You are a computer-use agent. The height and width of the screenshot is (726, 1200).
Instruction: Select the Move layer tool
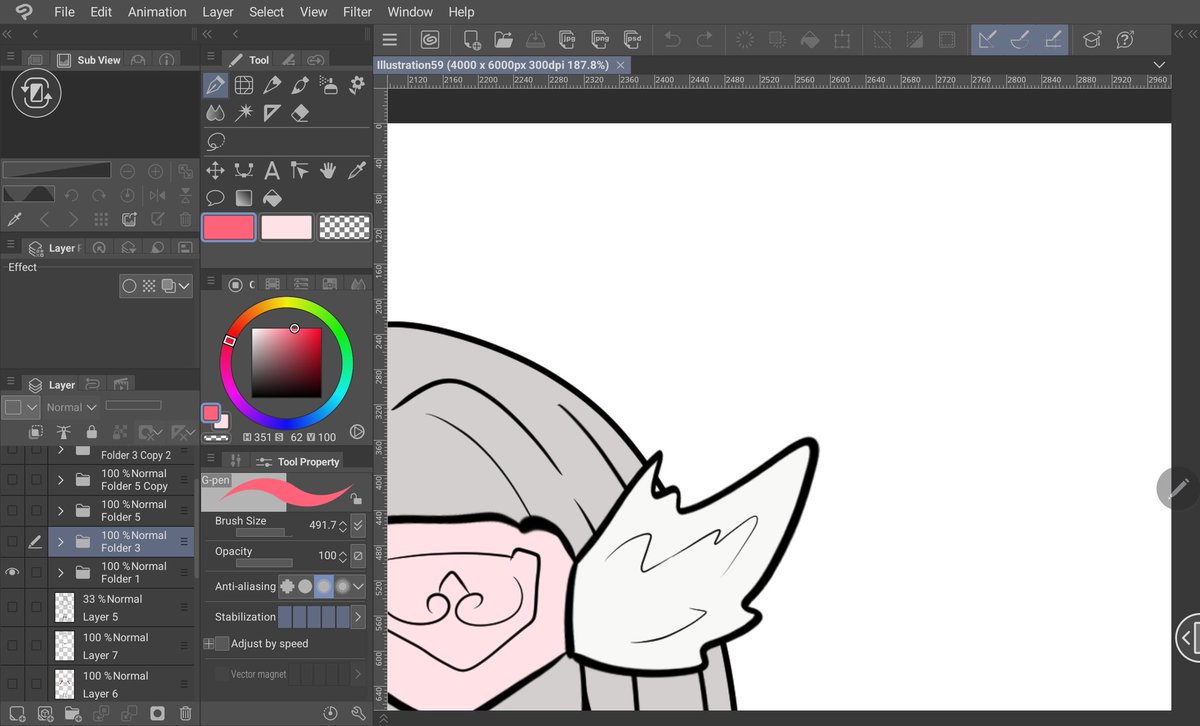[215, 171]
